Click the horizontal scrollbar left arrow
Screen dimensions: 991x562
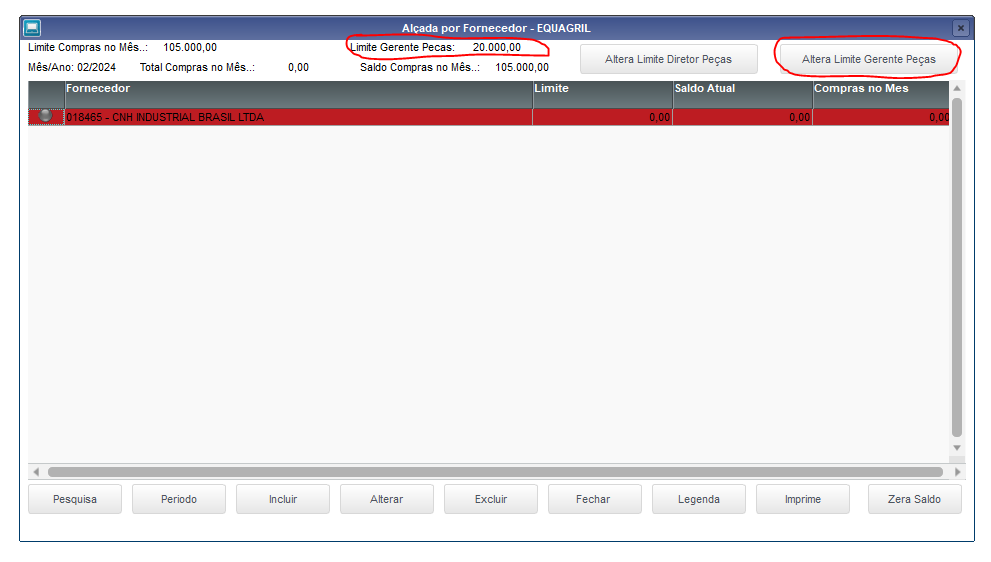[x=35, y=472]
